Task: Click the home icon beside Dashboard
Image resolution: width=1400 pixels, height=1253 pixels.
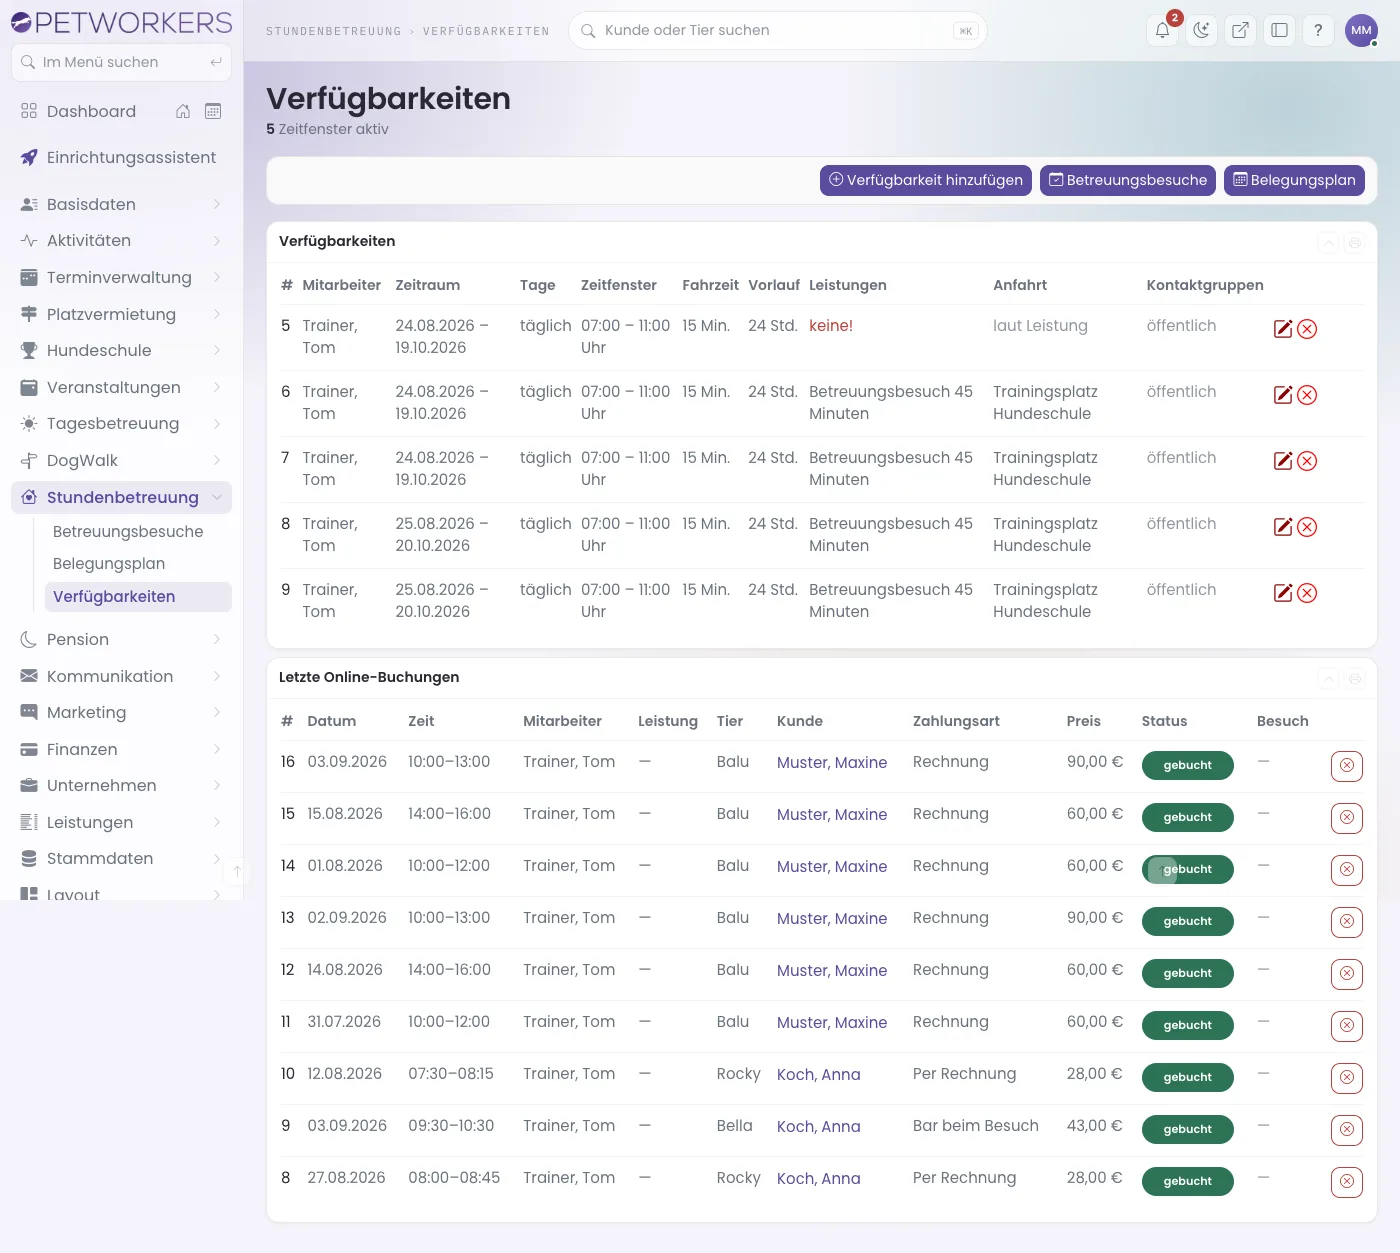Action: [183, 111]
